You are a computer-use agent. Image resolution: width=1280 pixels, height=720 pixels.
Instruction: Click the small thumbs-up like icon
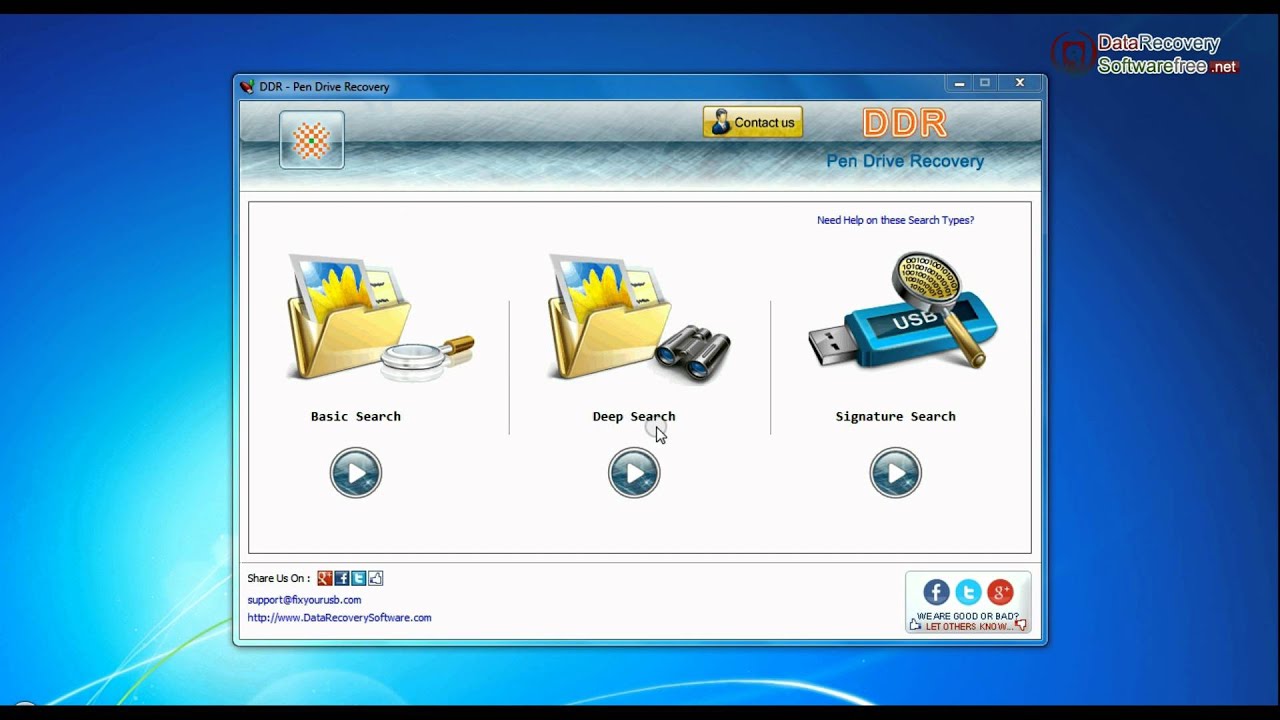click(376, 578)
